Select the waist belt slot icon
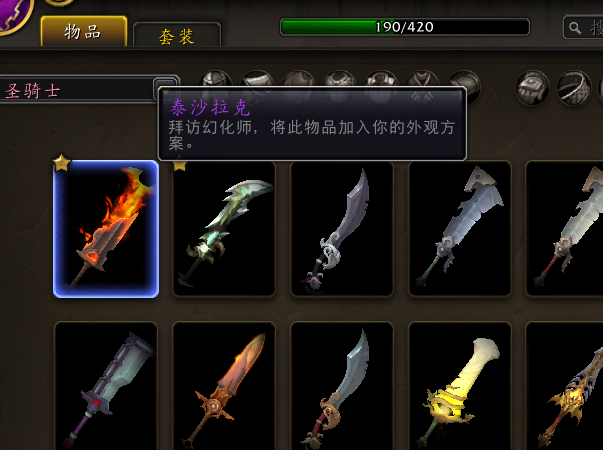603x450 pixels. pos(574,88)
